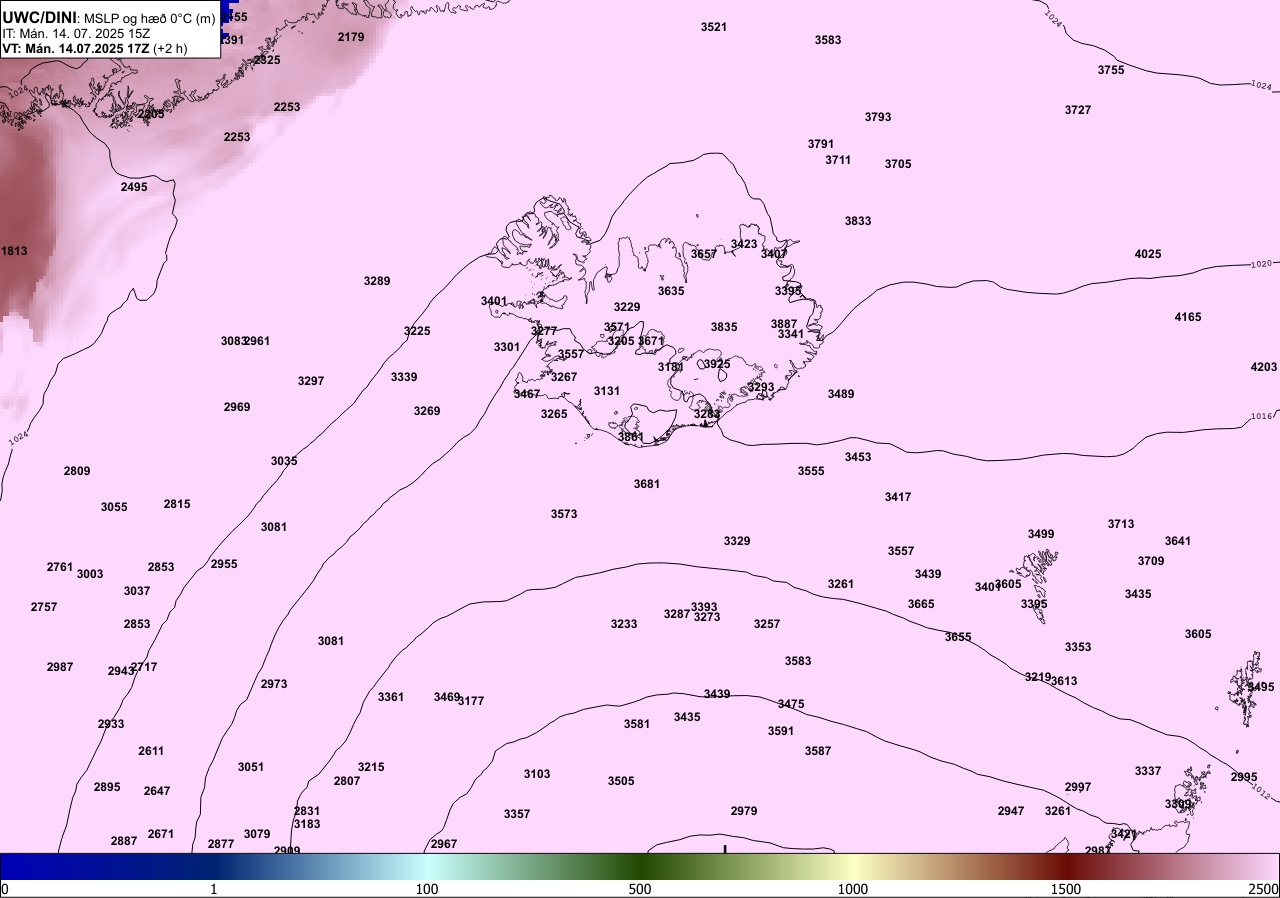Click the 100 label on the color scale
The height and width of the screenshot is (898, 1280).
click(427, 889)
